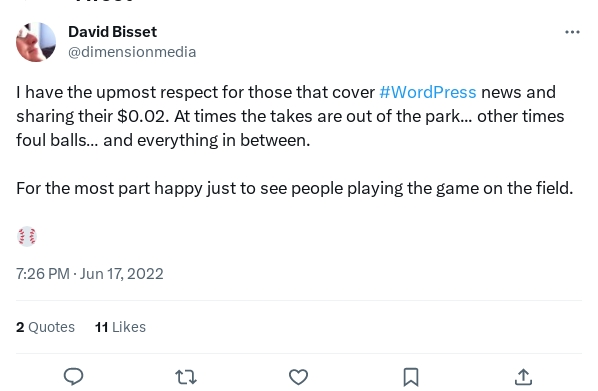This screenshot has width=598, height=391.
Task: Click the 'I have the upmost respect' paragraph
Action: point(290,116)
